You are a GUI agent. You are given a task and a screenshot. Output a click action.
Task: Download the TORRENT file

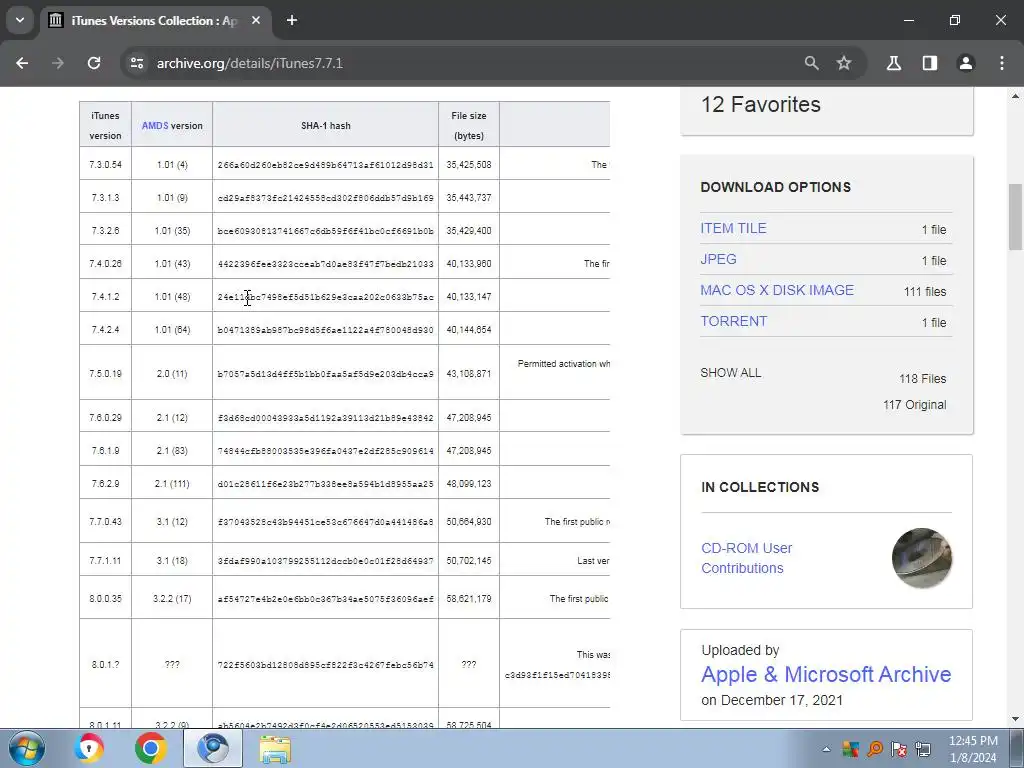[x=733, y=321]
